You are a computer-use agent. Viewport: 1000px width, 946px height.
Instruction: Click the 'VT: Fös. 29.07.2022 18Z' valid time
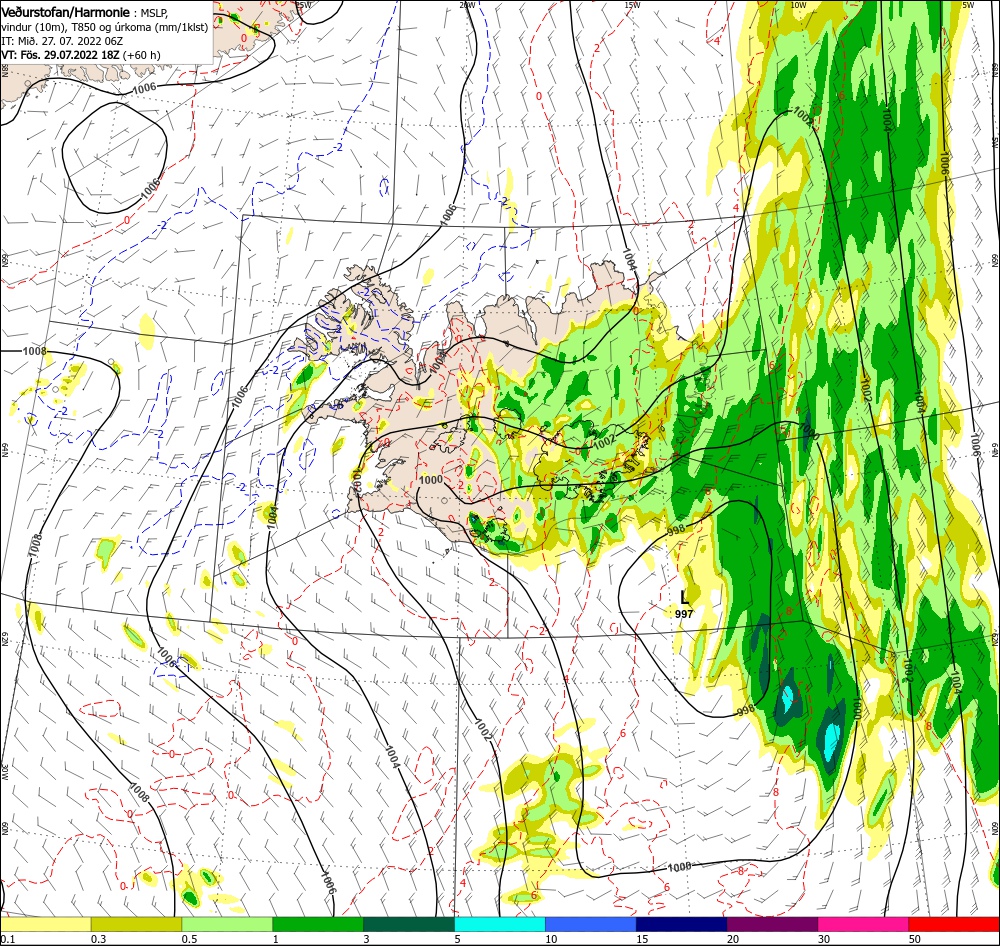pos(60,55)
